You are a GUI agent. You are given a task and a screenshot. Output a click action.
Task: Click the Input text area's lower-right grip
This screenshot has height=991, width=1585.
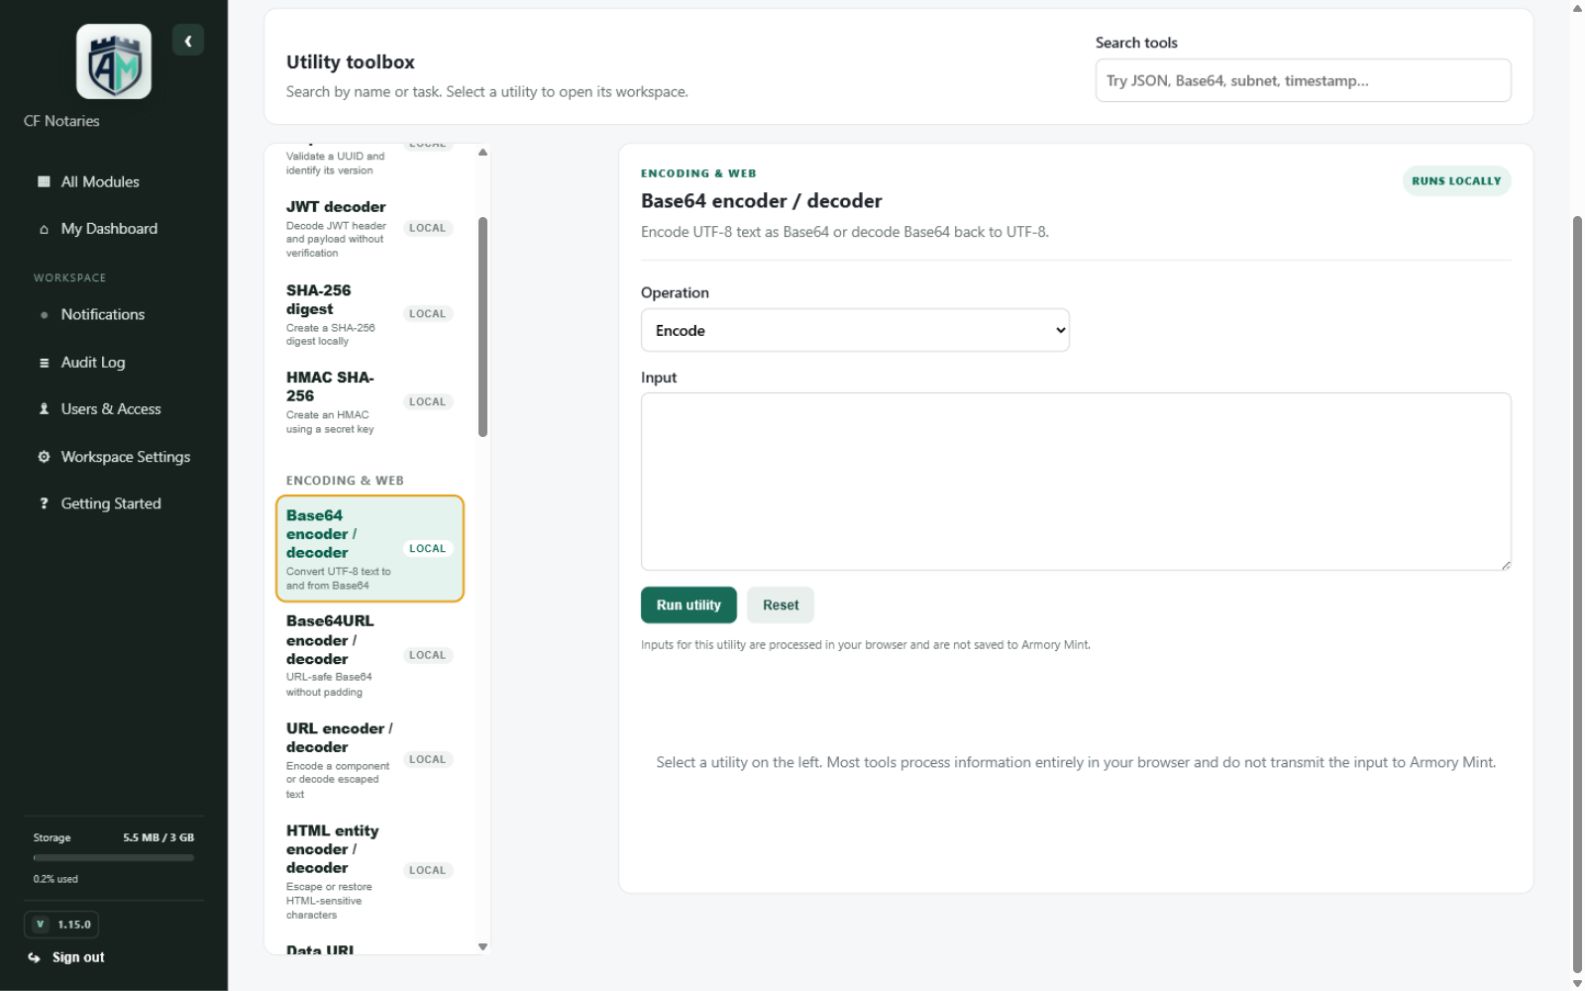1504,565
